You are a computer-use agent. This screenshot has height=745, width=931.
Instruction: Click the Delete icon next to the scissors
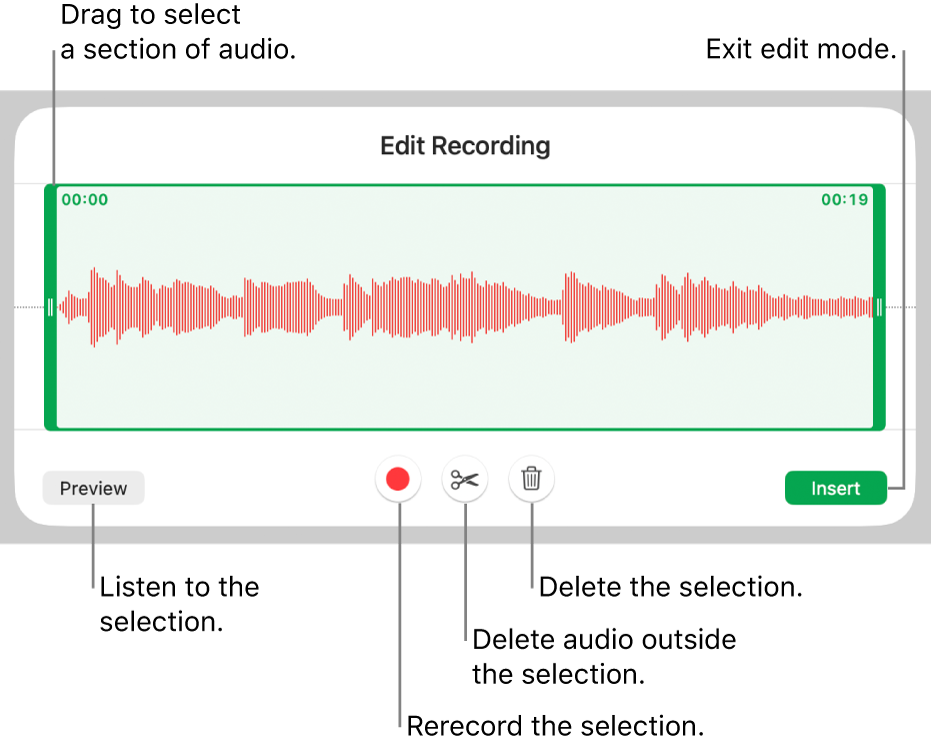pyautogui.click(x=531, y=479)
